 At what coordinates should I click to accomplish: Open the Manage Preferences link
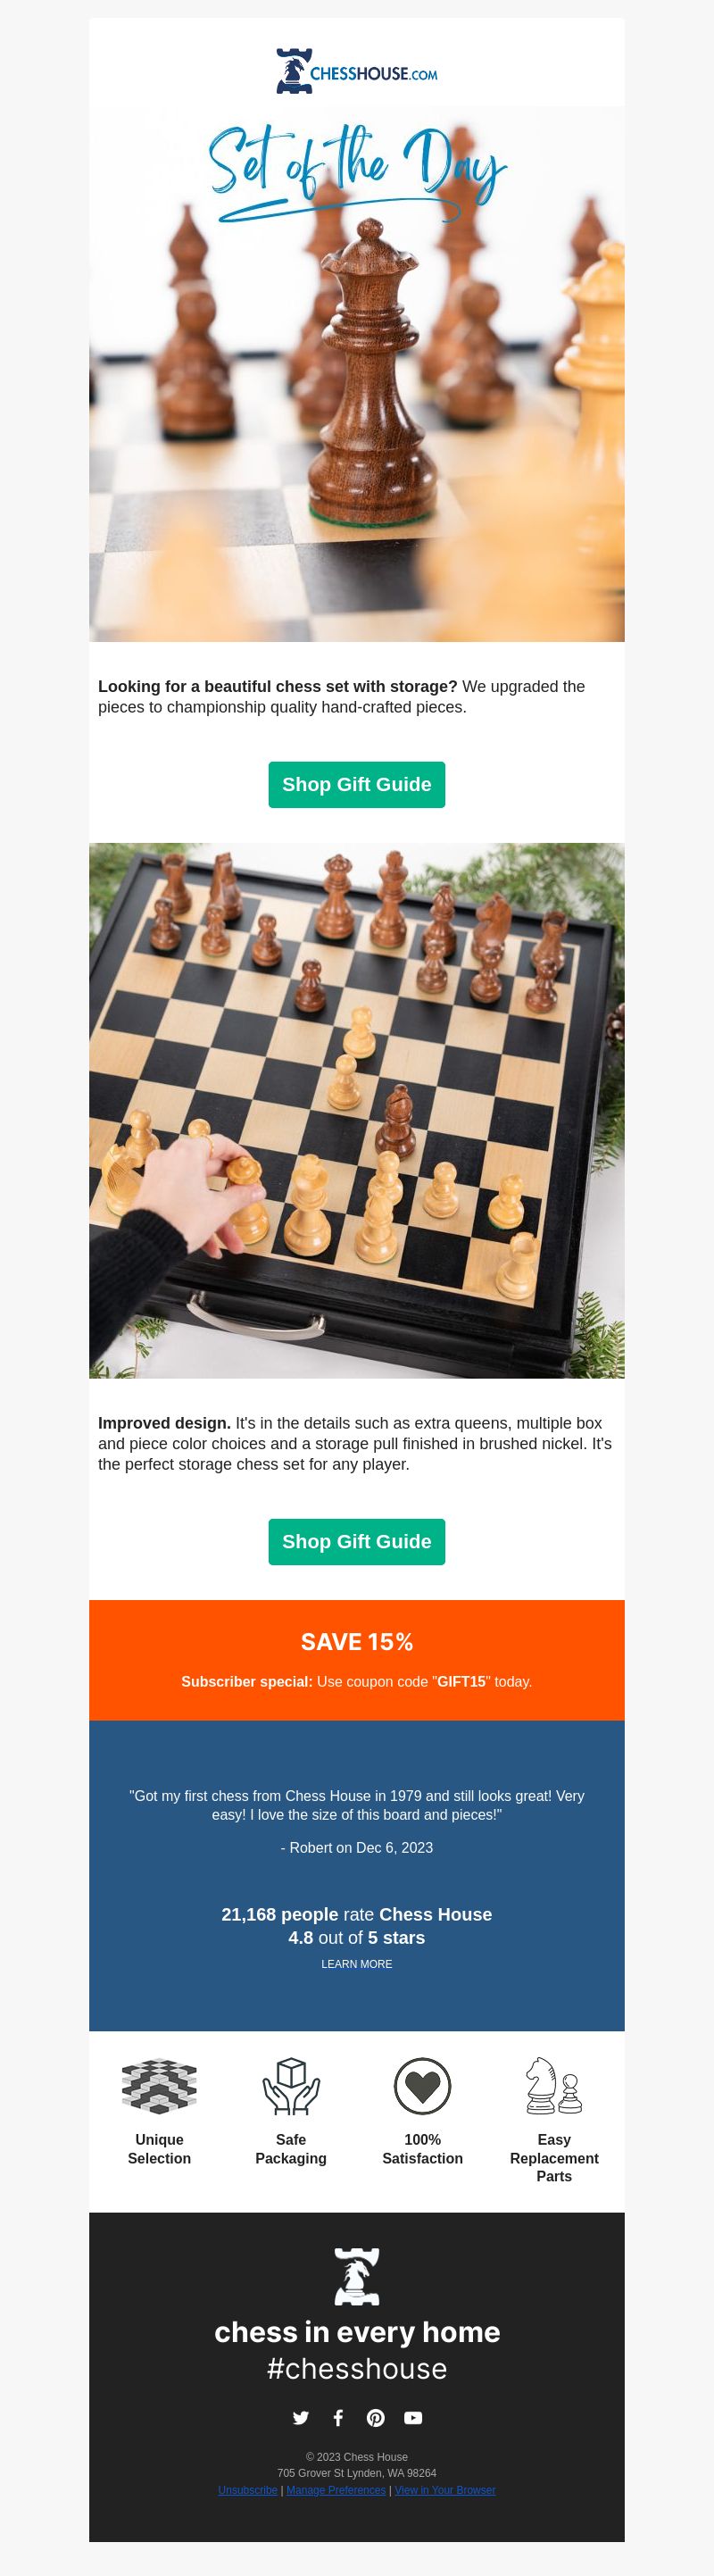336,2490
